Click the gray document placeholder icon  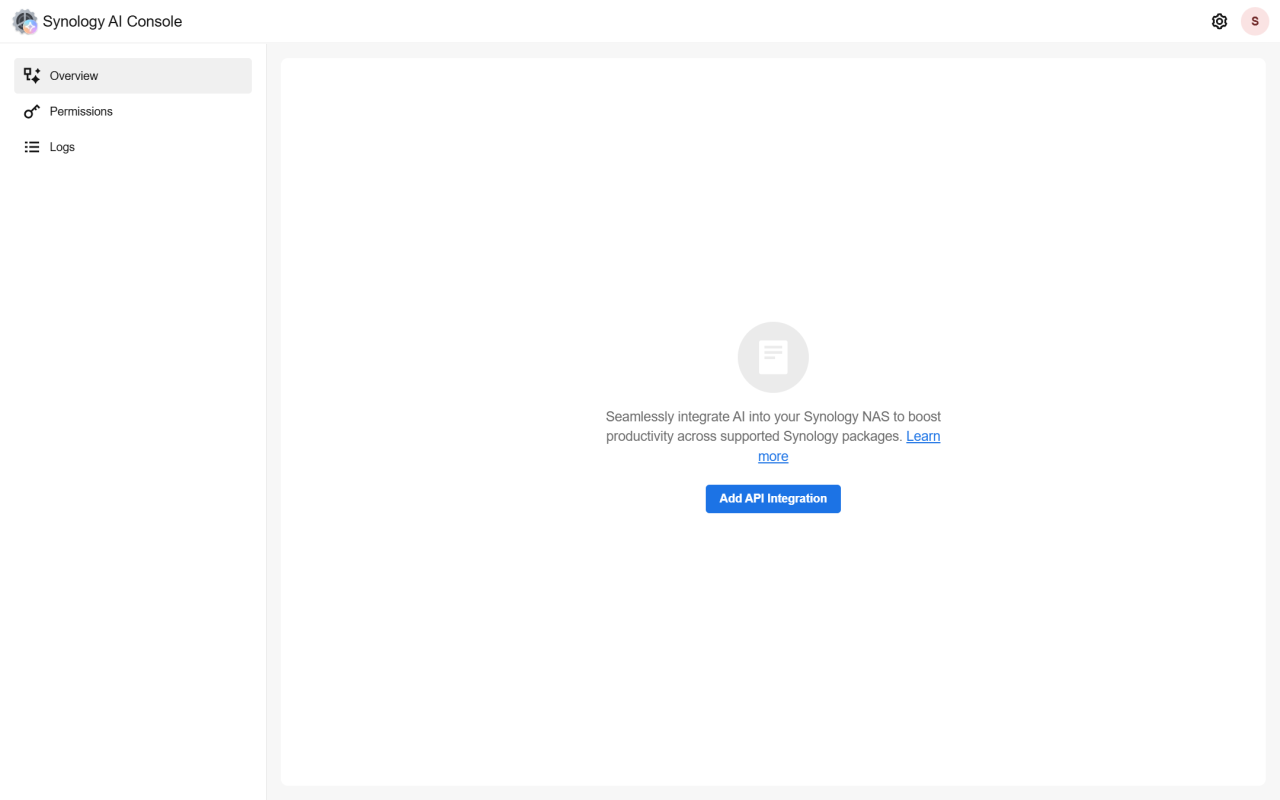coord(773,357)
